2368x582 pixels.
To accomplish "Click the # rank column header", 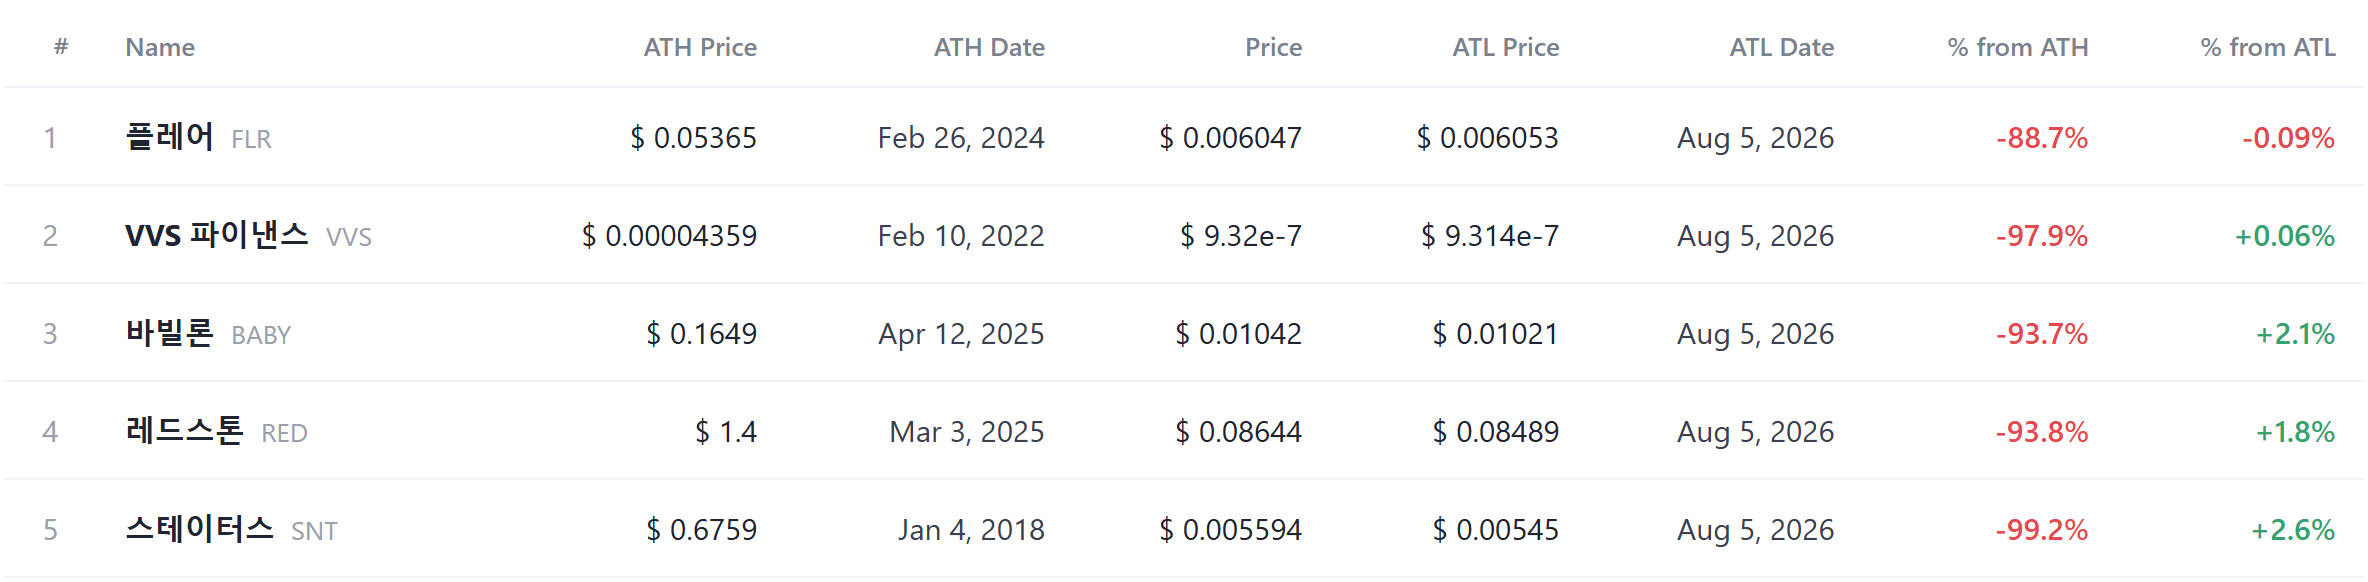I will tap(61, 47).
